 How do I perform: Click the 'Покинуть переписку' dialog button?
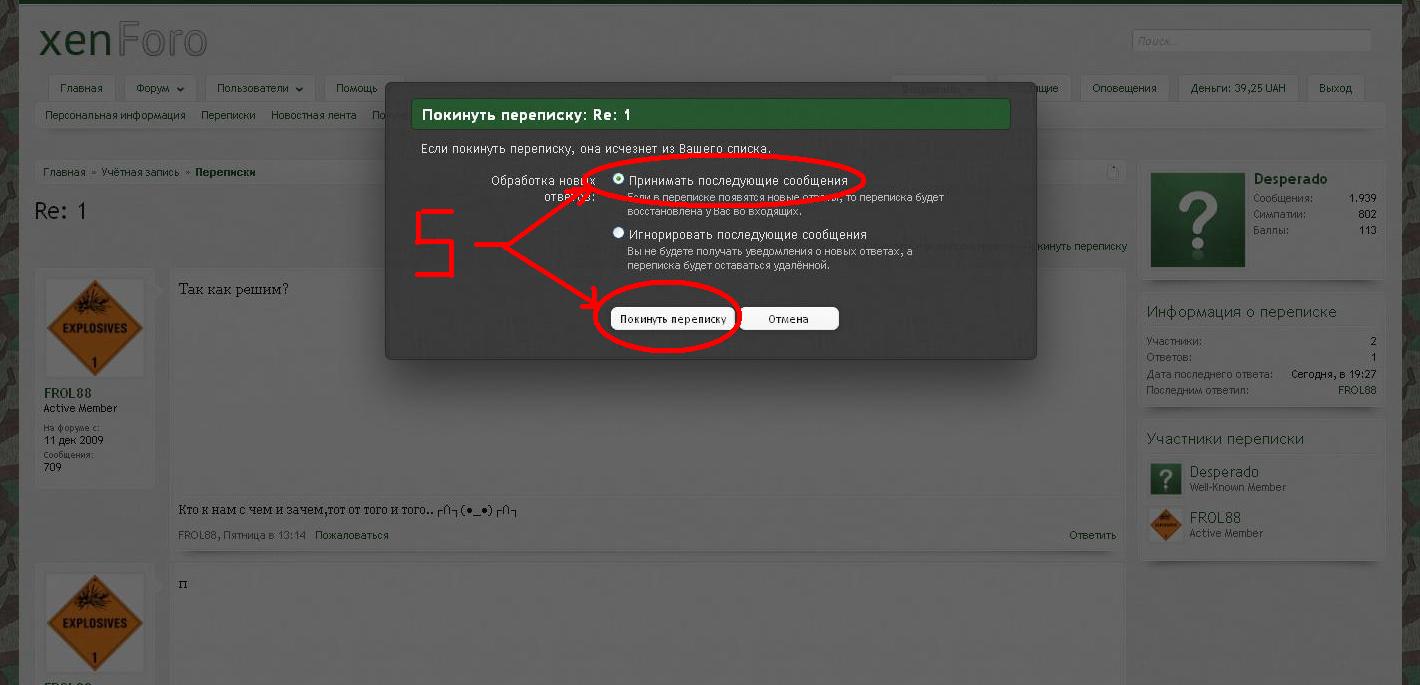coord(673,319)
